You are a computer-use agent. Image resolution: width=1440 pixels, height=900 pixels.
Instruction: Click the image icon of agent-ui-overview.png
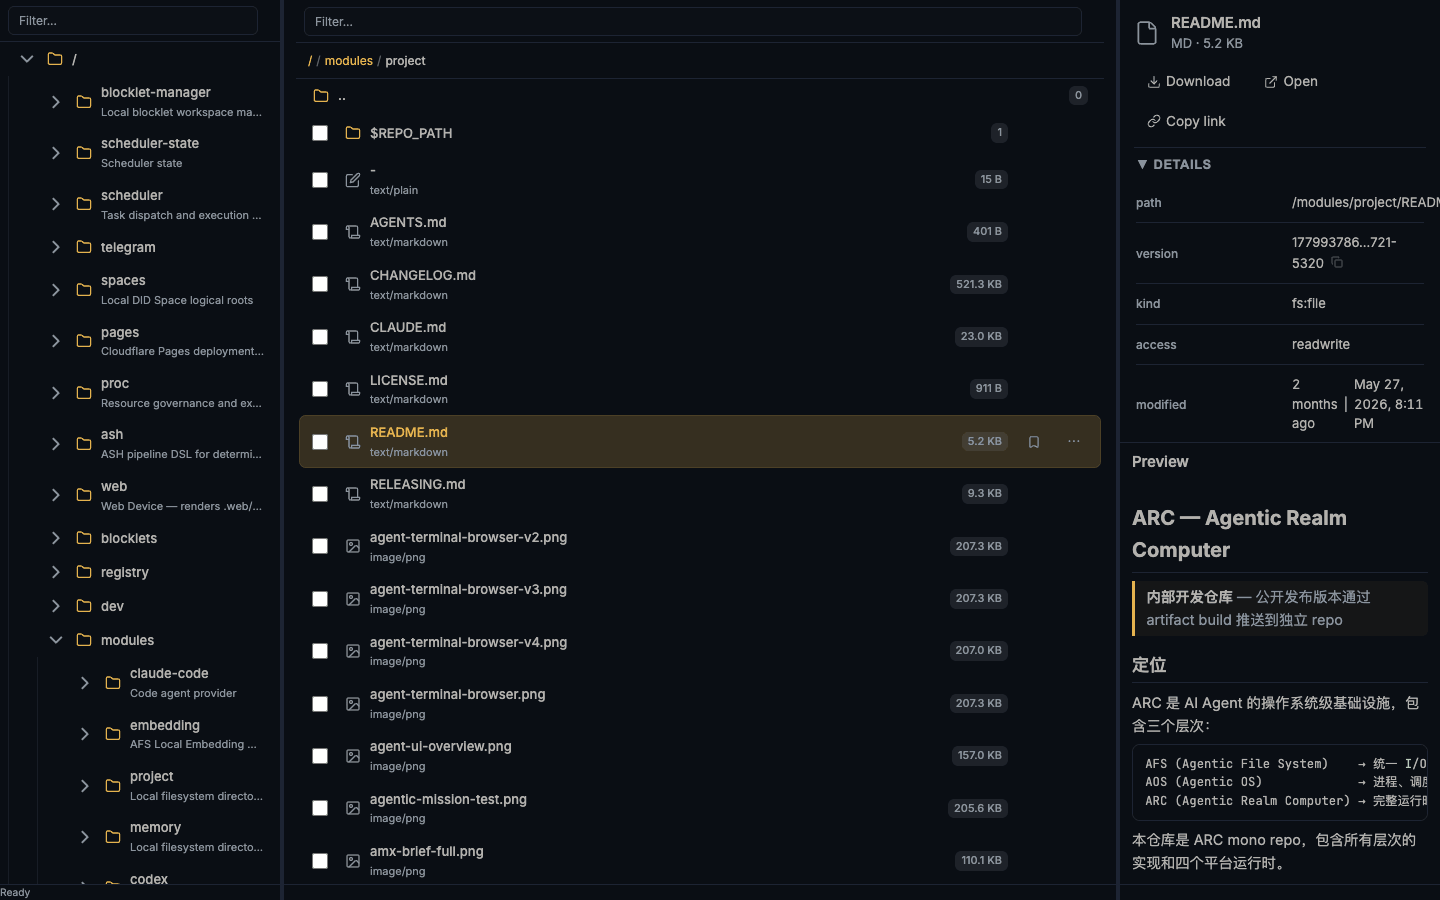point(353,756)
